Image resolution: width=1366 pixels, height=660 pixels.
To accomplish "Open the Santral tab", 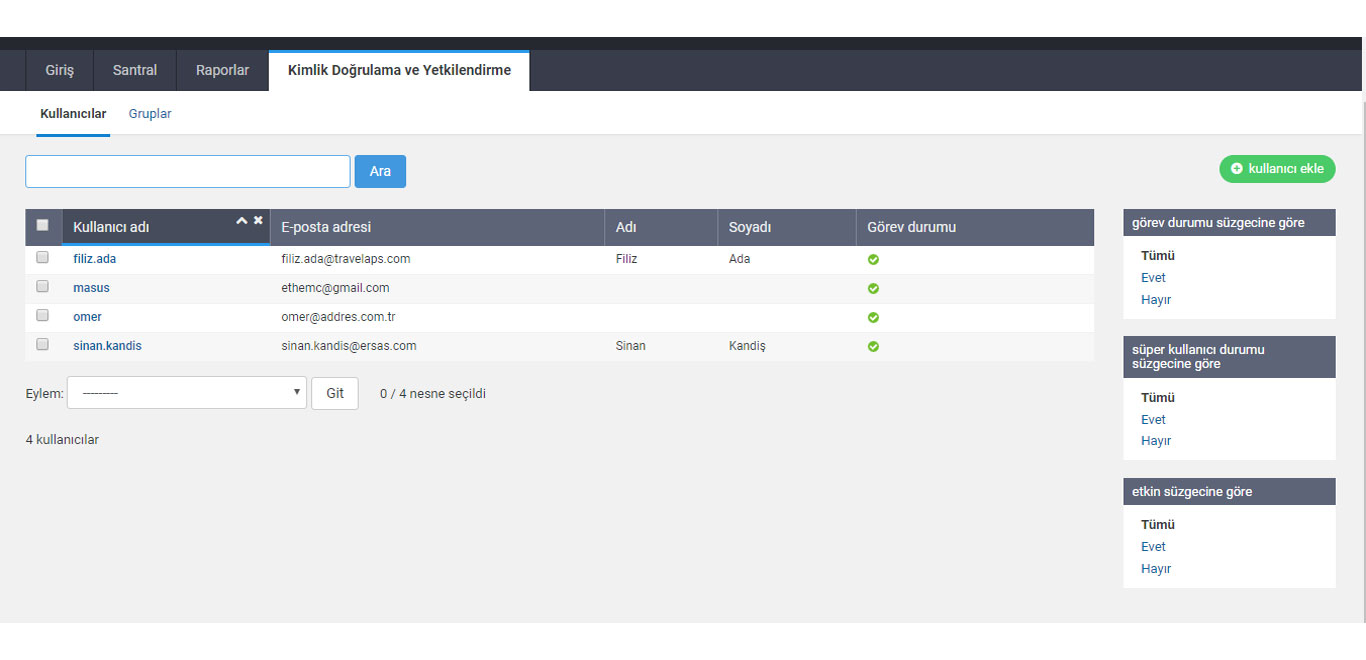I will pos(135,71).
